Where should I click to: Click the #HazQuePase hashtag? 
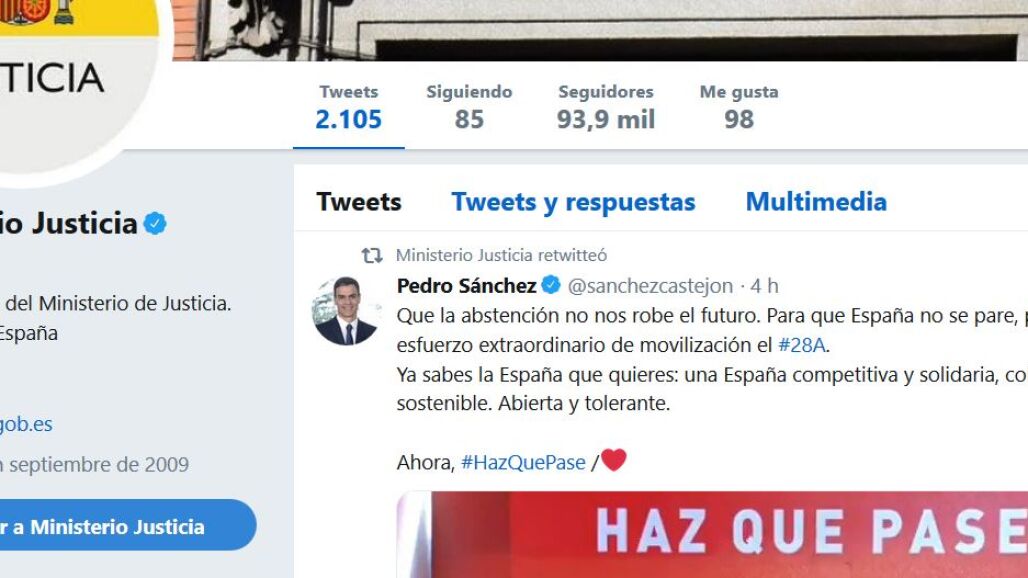(523, 463)
